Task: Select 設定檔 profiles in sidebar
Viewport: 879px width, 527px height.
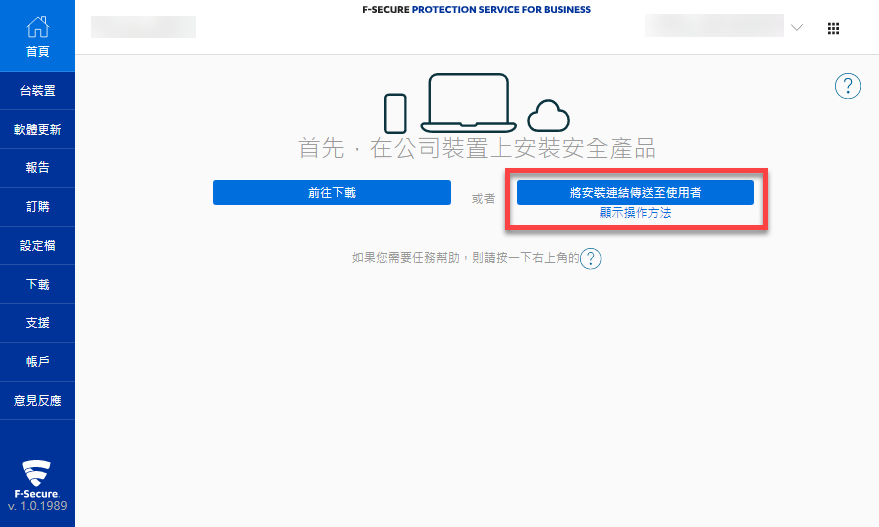Action: (x=37, y=246)
